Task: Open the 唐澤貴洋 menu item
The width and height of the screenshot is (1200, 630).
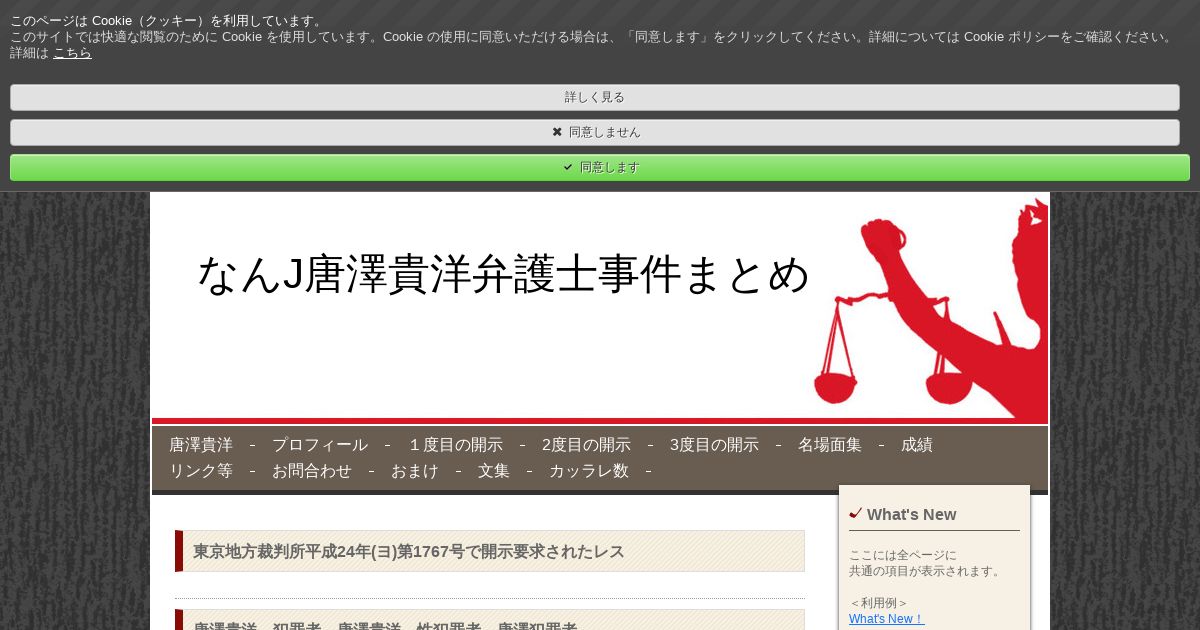Action: coord(201,445)
